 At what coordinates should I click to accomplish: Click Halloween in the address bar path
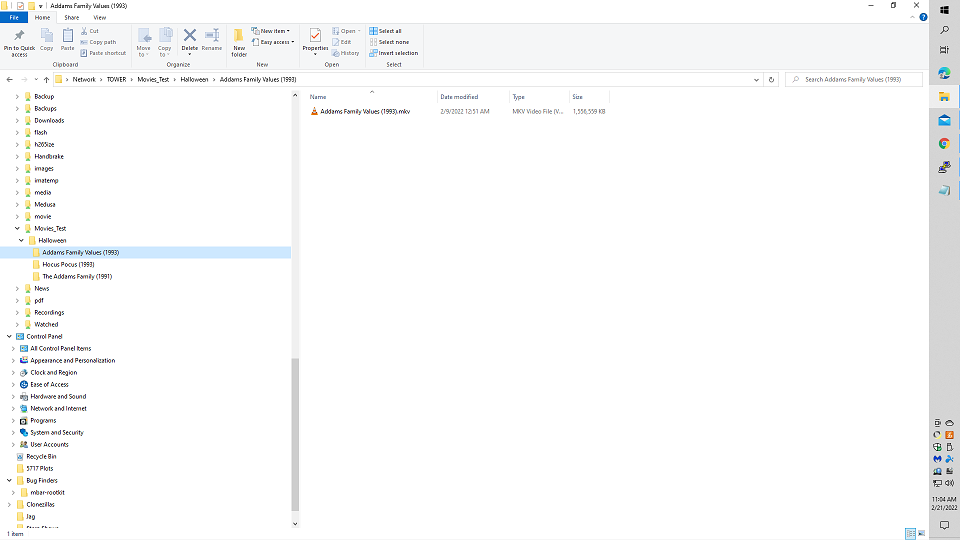pyautogui.click(x=194, y=79)
